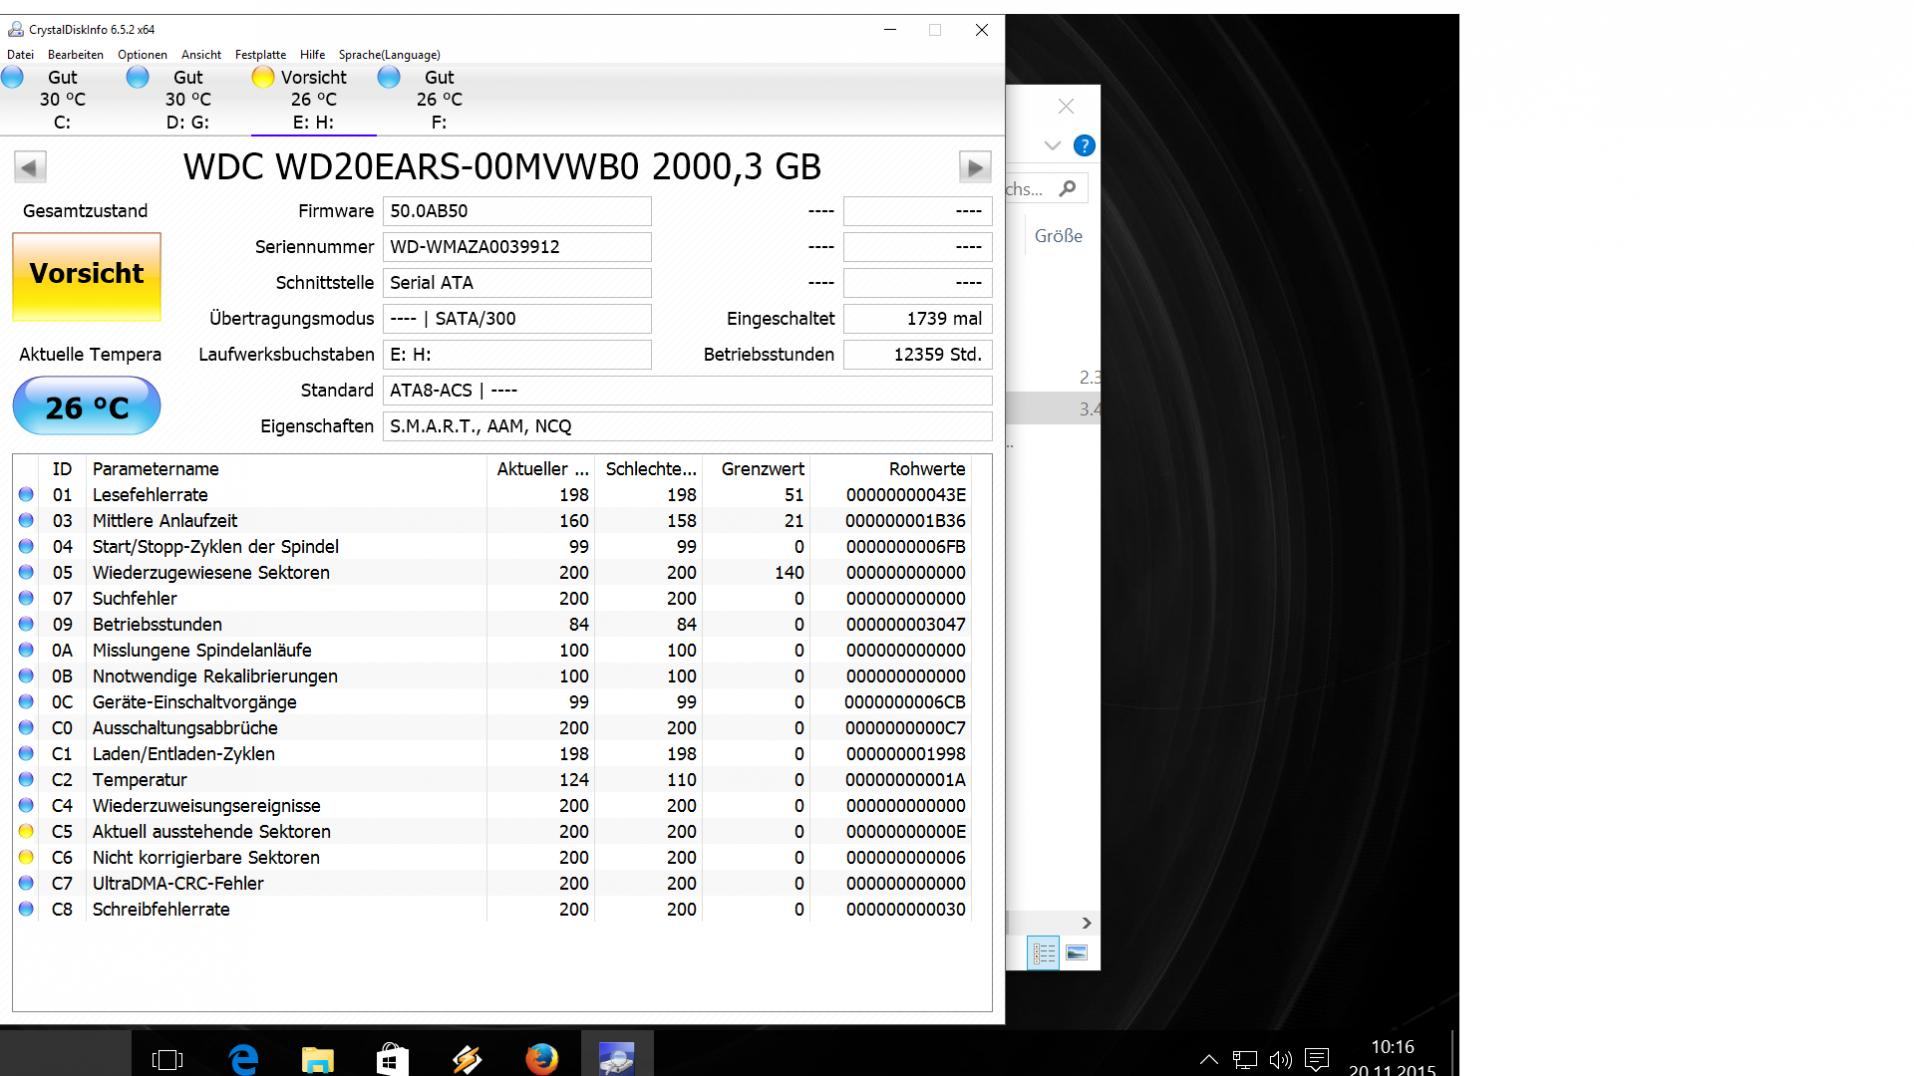This screenshot has width=1914, height=1076.
Task: Click the blue status dot for Lesefehlerrate
Action: (x=26, y=495)
